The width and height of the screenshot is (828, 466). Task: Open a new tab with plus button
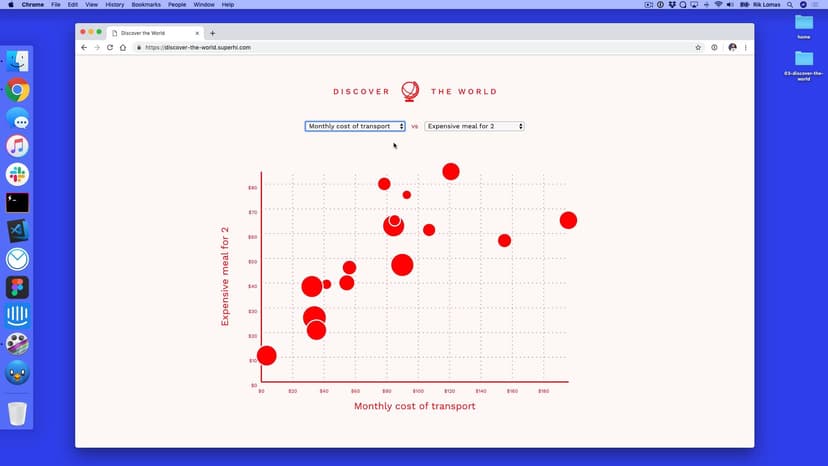click(x=212, y=33)
